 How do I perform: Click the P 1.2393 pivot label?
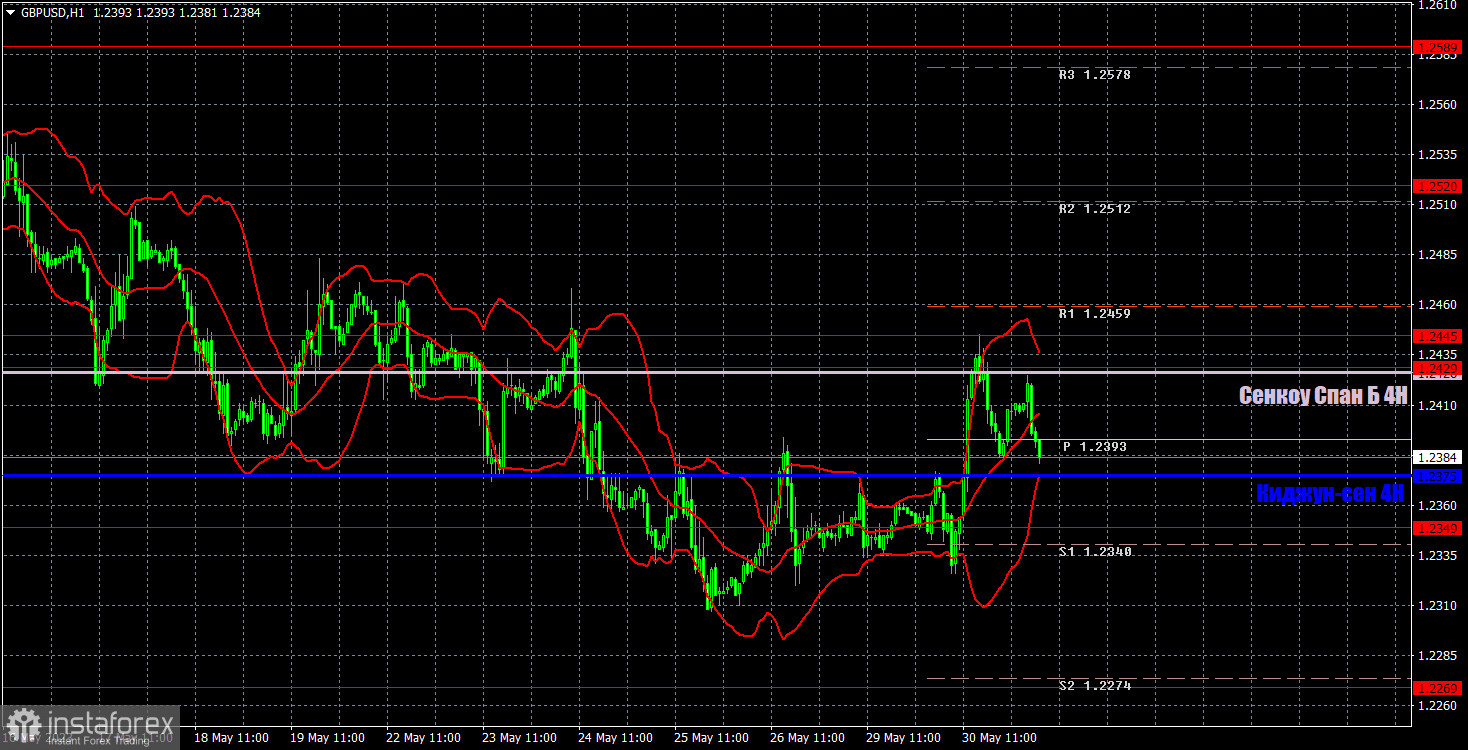point(1094,447)
